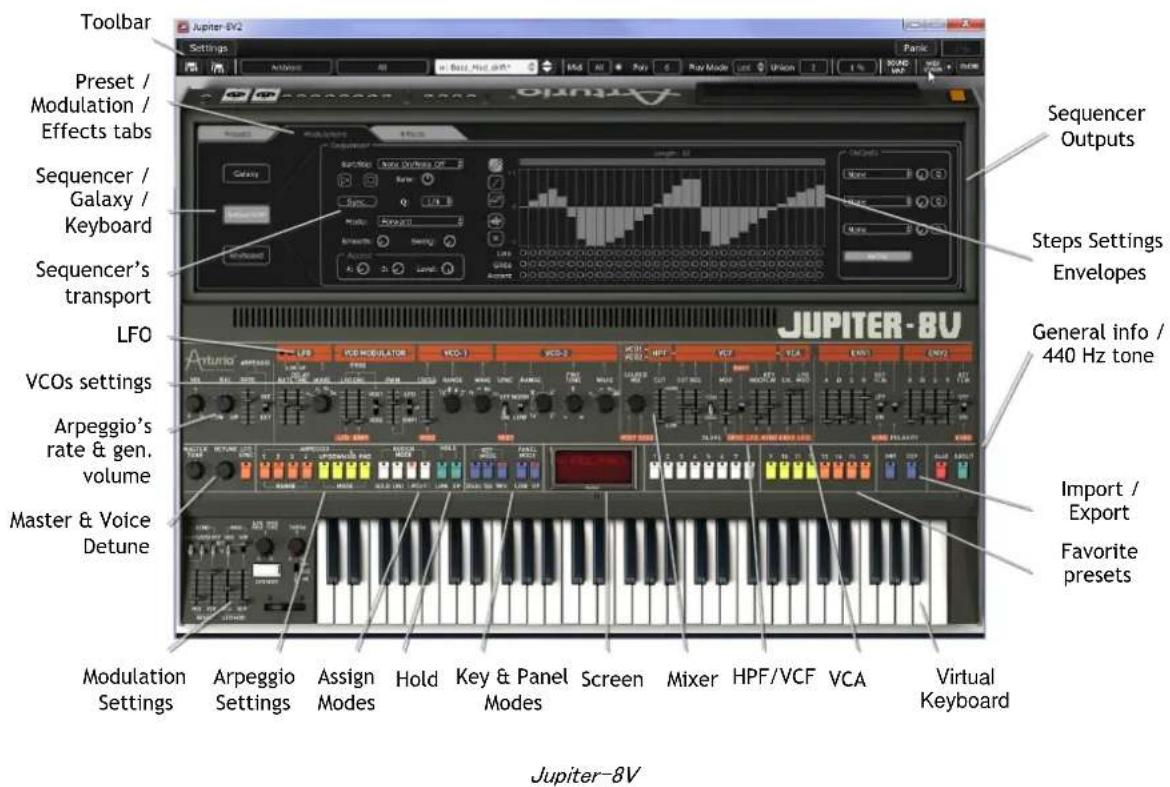
Task: Switch to the Presets tab
Action: pos(239,134)
